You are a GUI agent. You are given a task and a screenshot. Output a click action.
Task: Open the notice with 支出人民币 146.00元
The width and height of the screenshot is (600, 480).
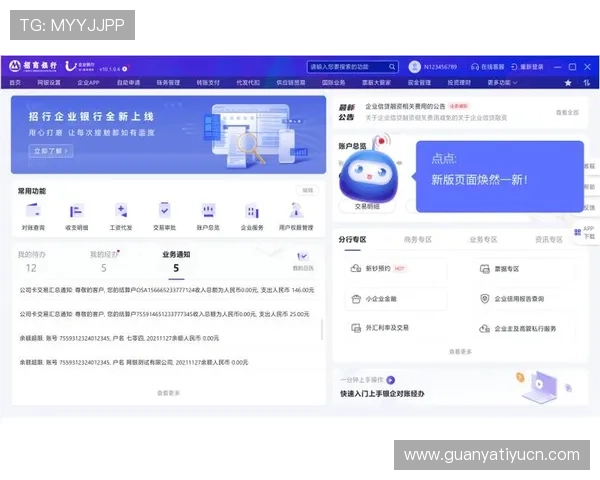click(167, 290)
